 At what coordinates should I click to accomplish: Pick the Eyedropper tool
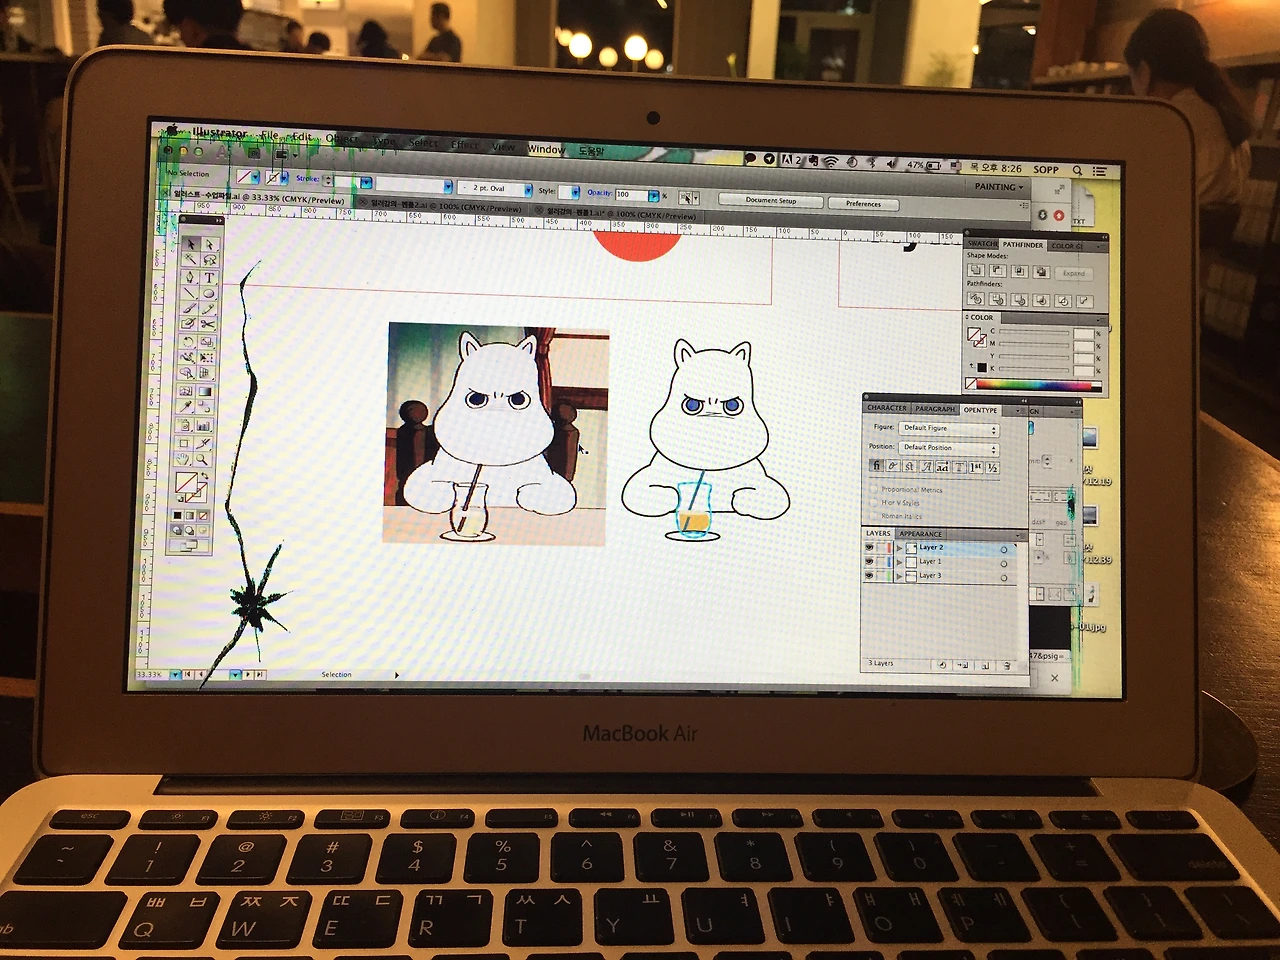(x=186, y=408)
